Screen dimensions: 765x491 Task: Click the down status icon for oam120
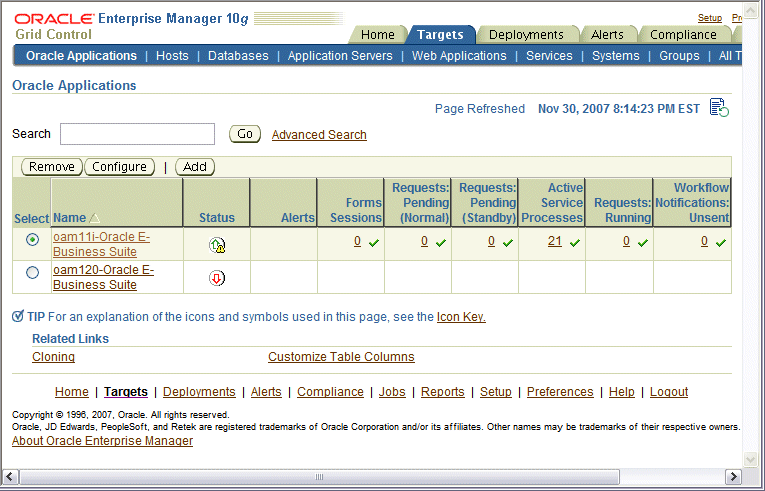click(217, 278)
